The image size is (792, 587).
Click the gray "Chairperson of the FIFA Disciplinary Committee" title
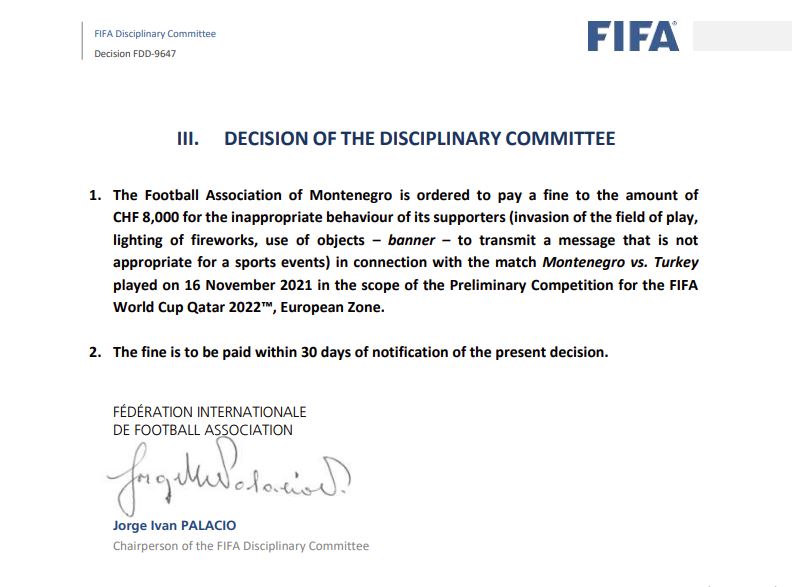point(241,546)
